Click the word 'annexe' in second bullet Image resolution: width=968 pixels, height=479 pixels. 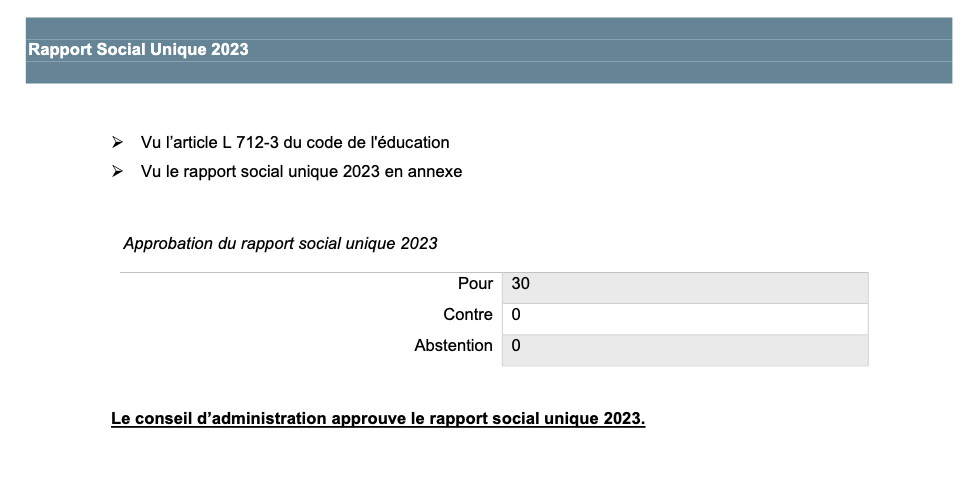coord(437,171)
